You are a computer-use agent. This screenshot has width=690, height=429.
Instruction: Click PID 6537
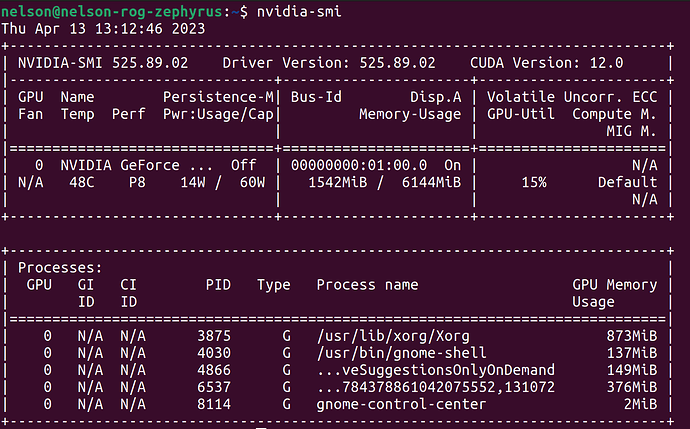(214, 387)
